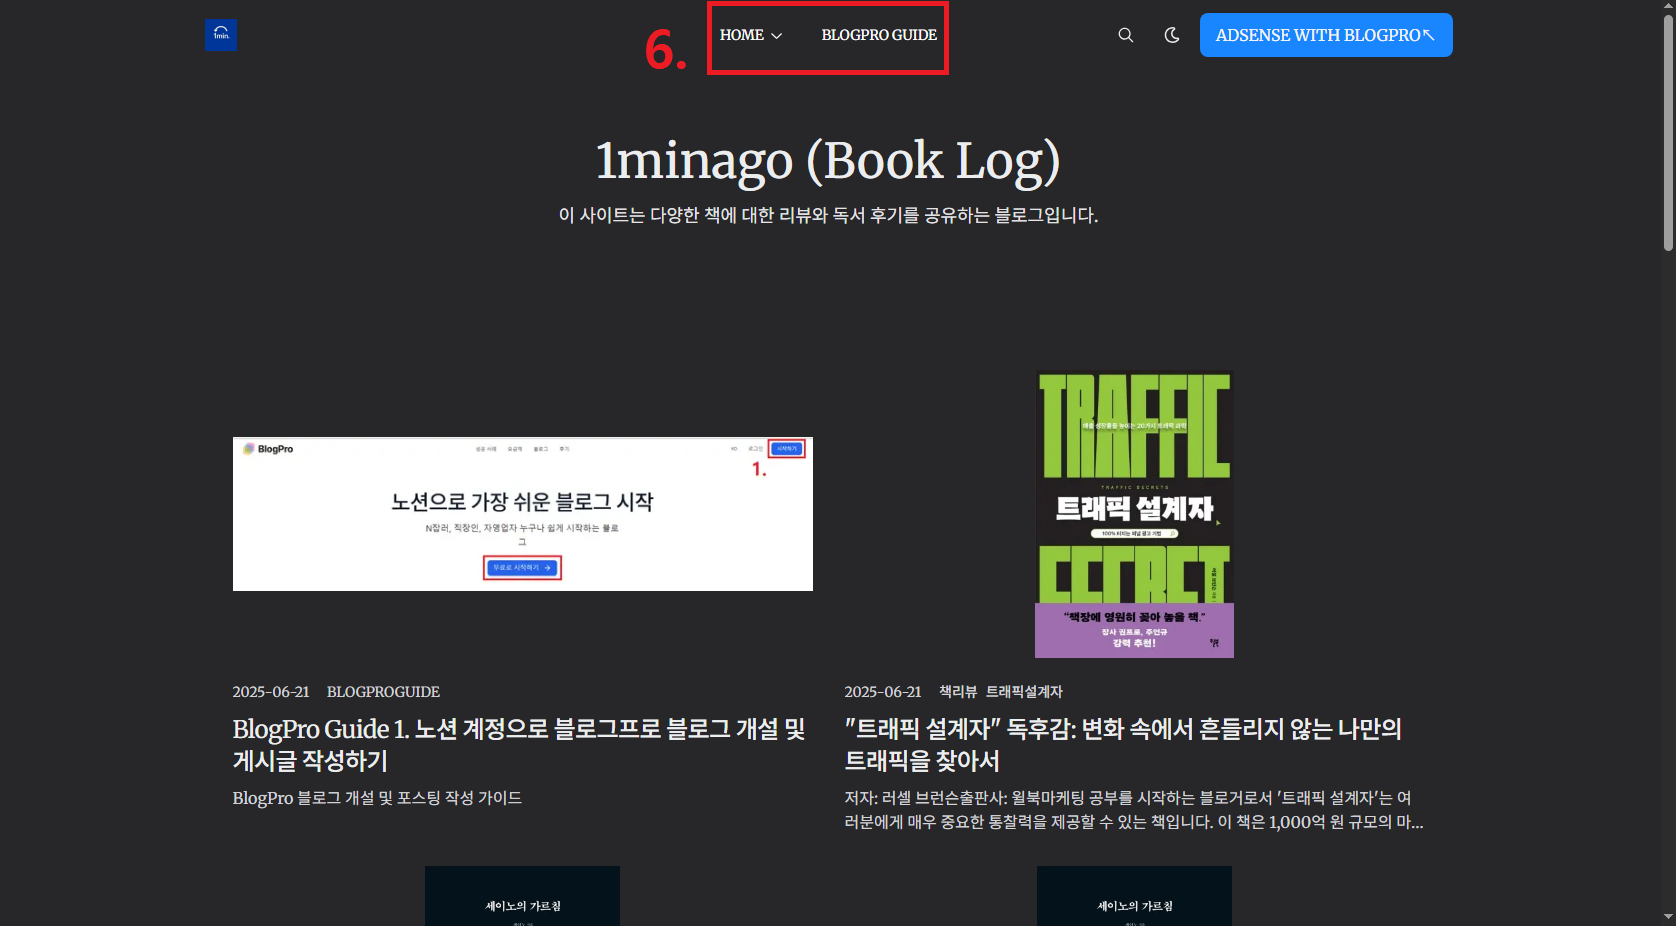
Task: Open the BlogPro Guide 1 post title
Action: (x=519, y=745)
